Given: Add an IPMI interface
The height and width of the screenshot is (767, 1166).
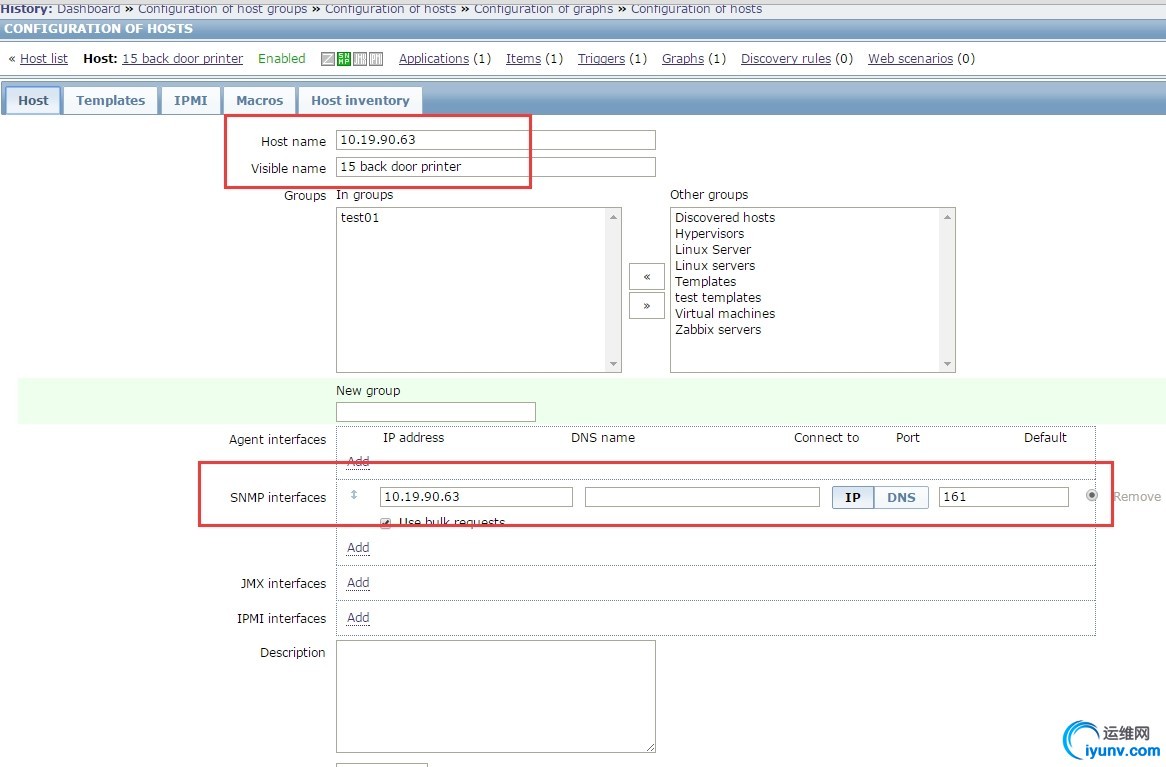Looking at the screenshot, I should [358, 617].
